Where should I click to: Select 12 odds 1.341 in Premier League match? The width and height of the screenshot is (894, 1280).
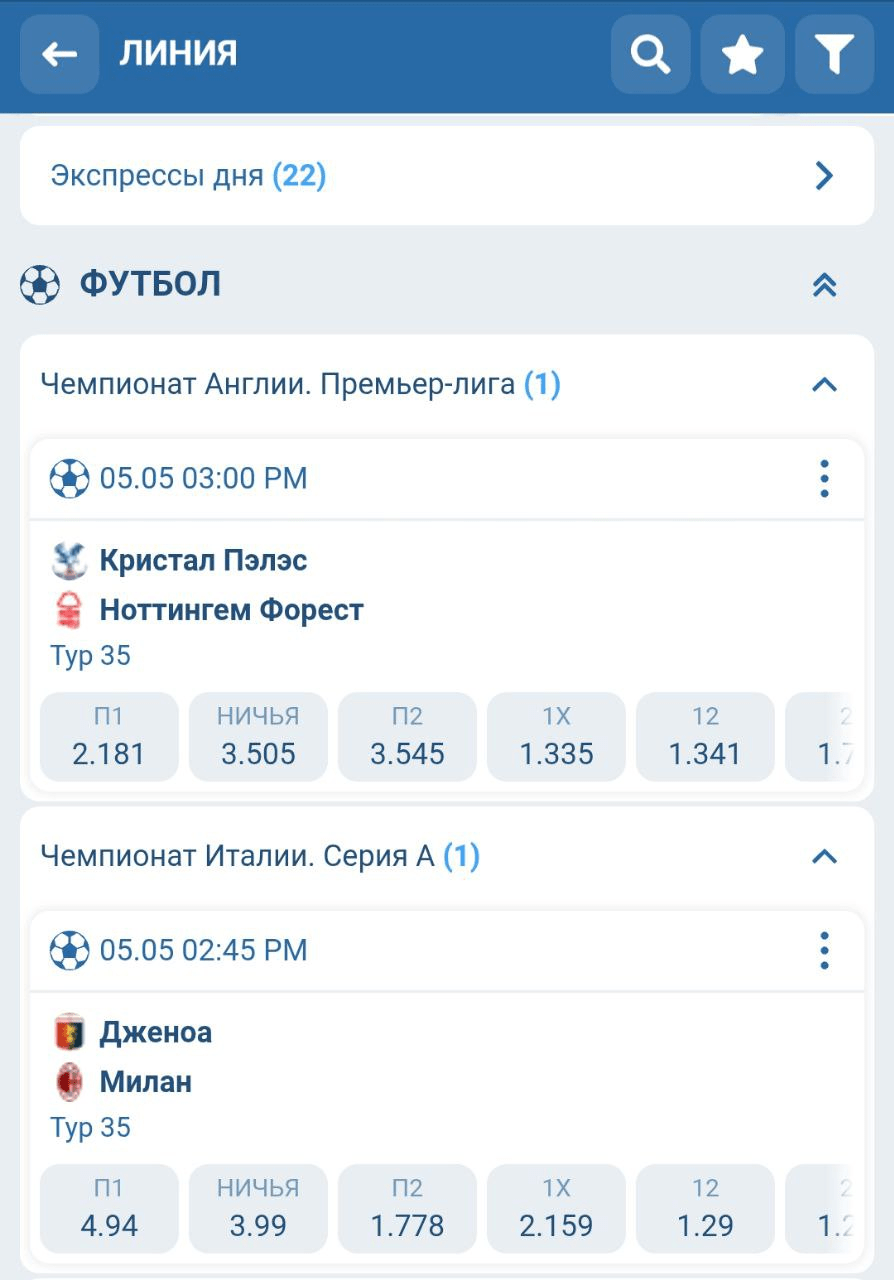(705, 736)
